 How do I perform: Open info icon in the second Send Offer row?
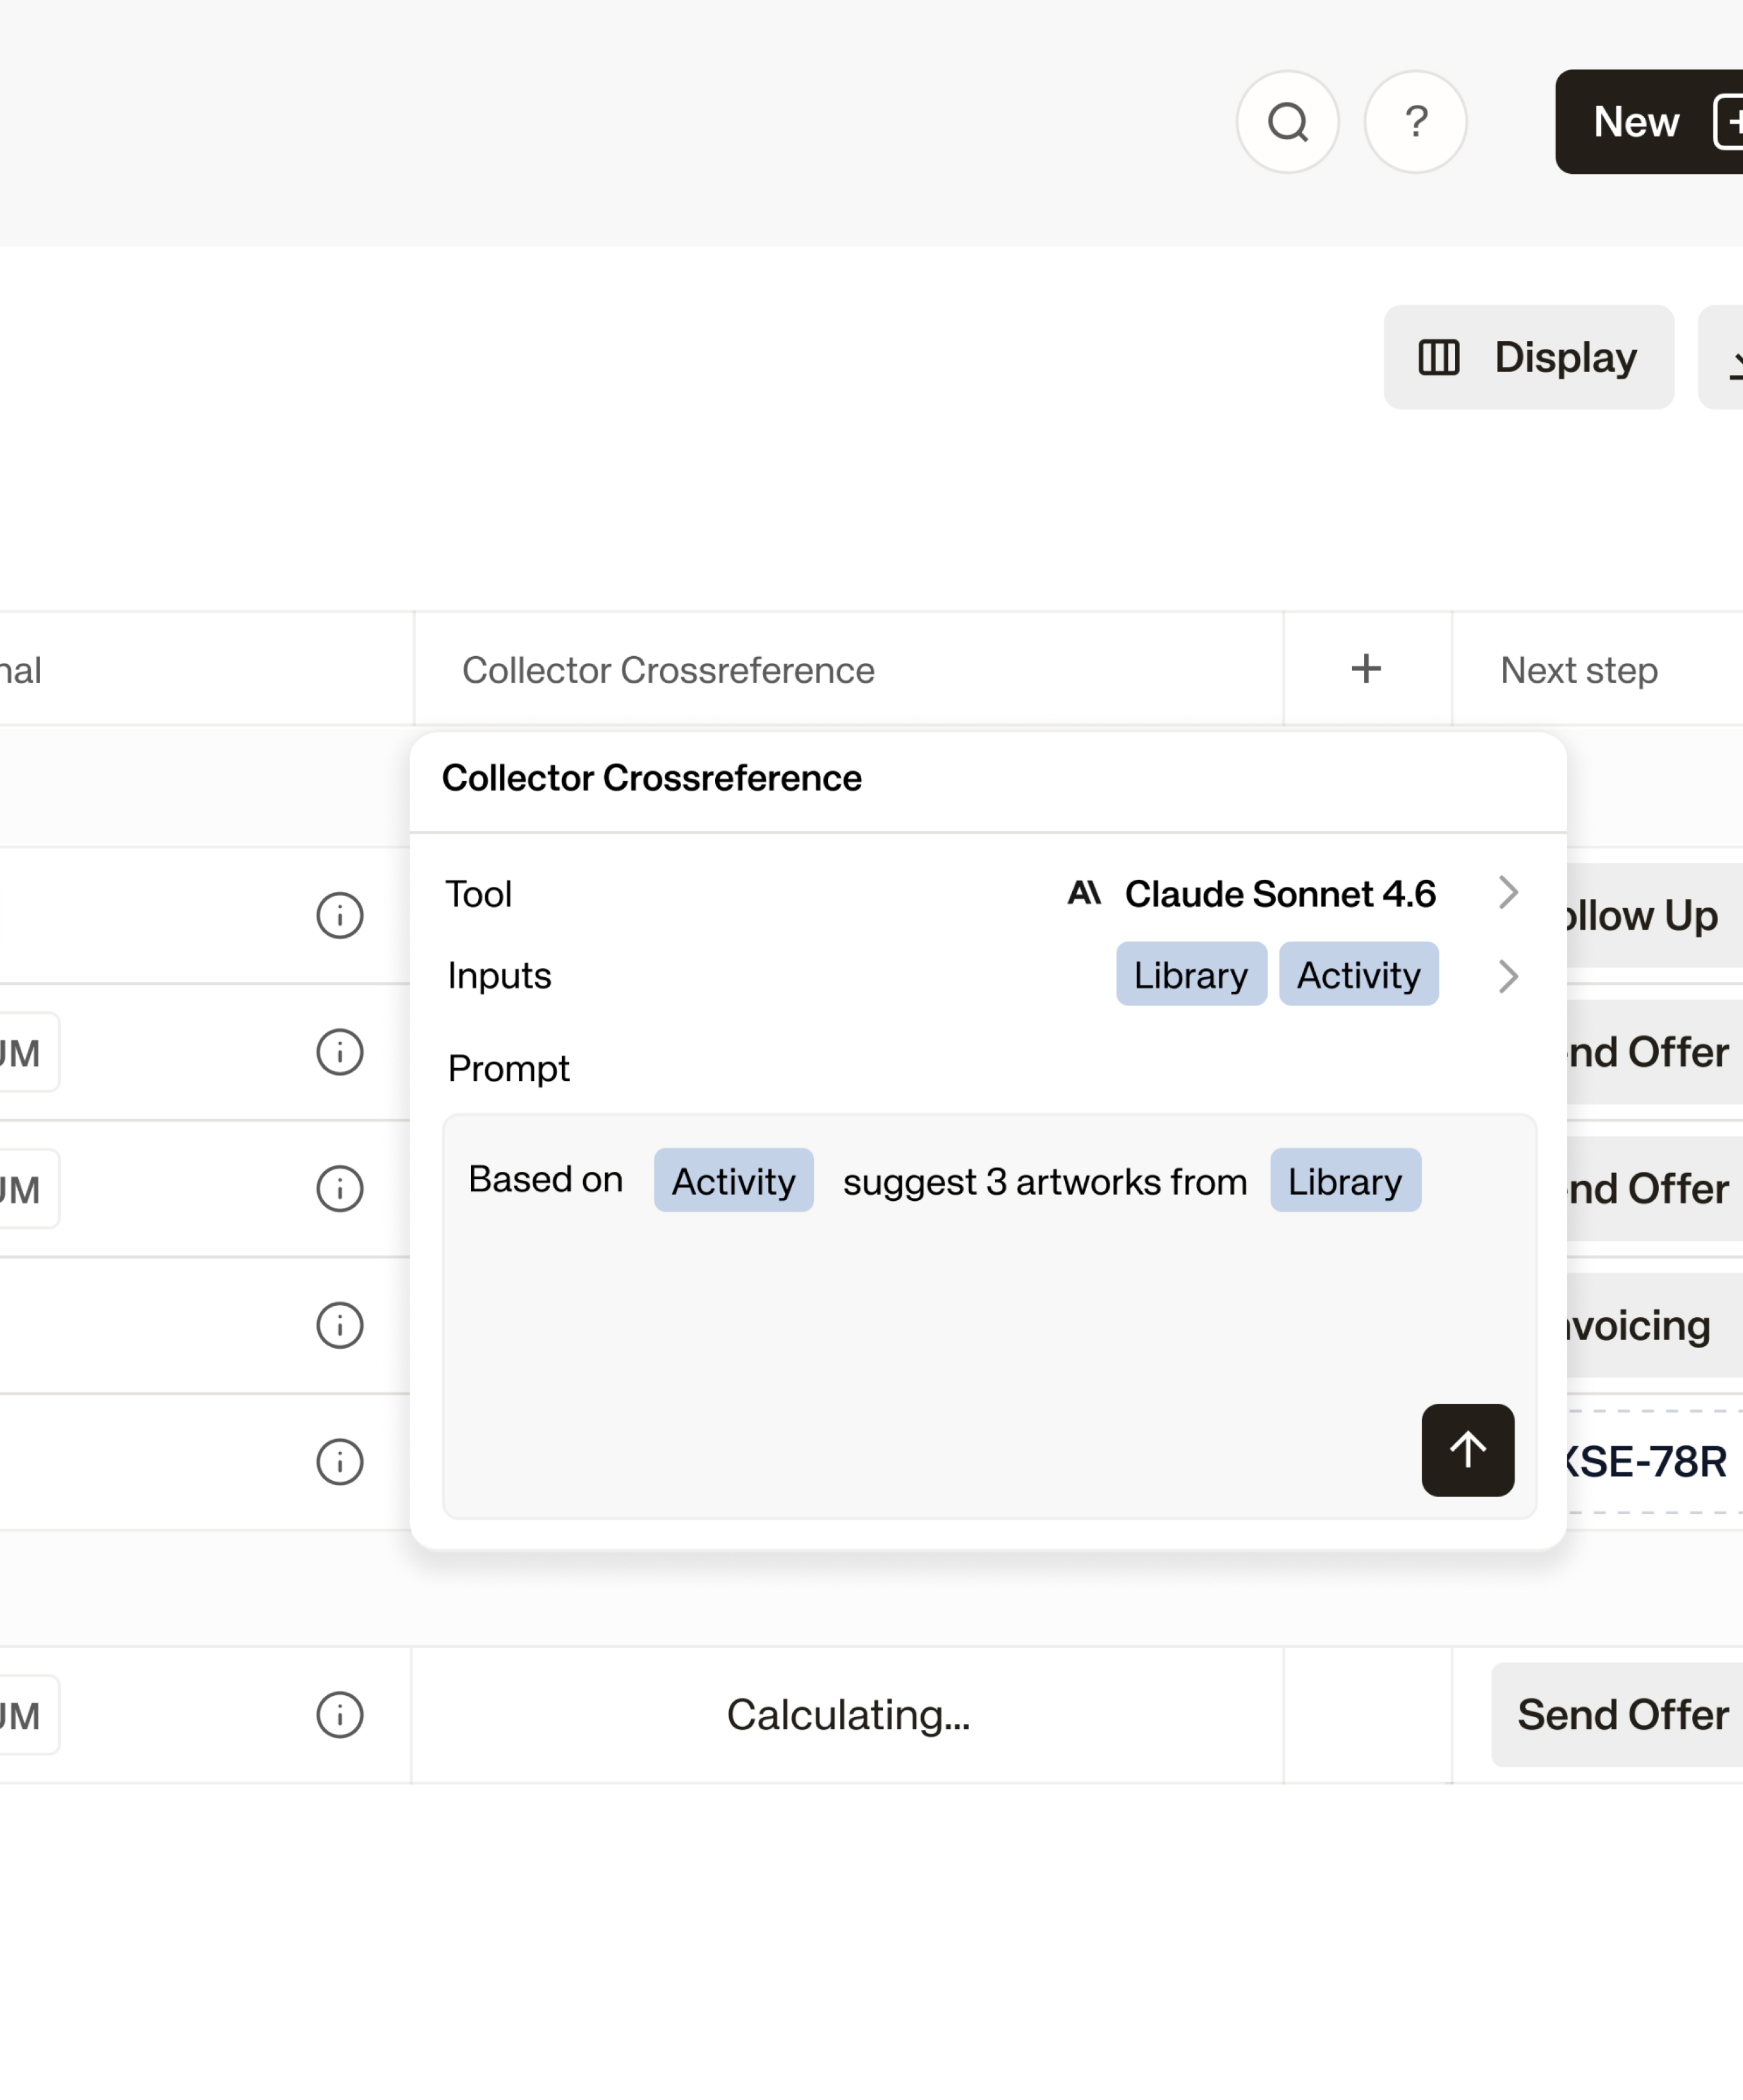click(x=339, y=1189)
